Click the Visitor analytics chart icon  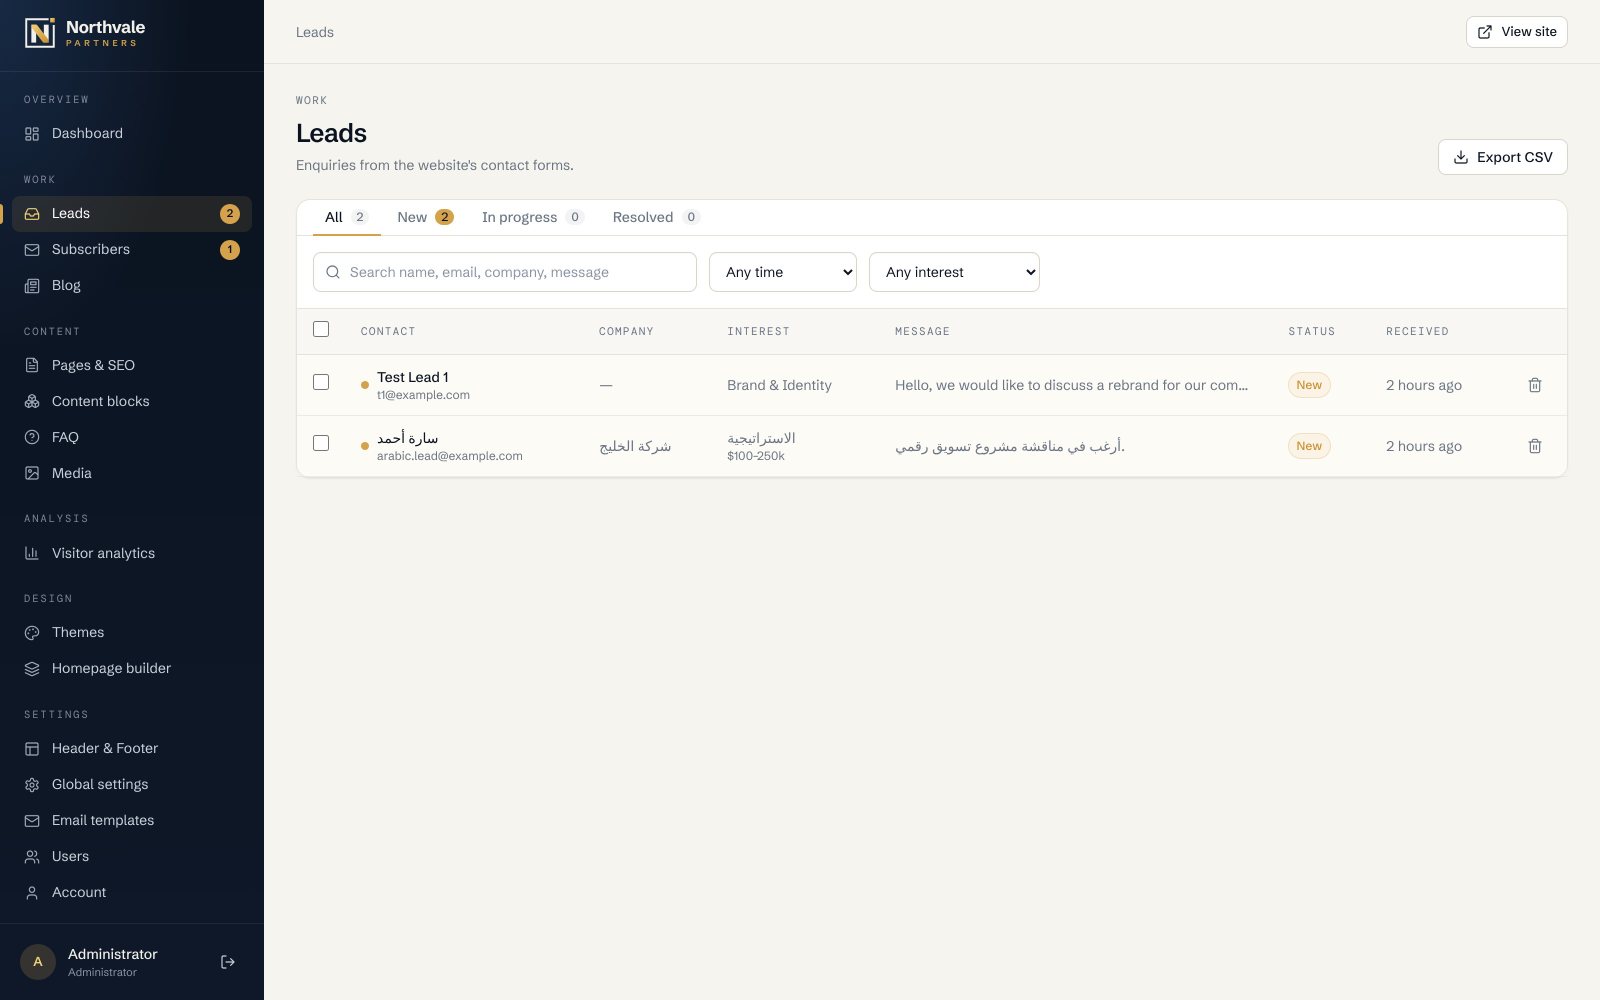tap(32, 554)
